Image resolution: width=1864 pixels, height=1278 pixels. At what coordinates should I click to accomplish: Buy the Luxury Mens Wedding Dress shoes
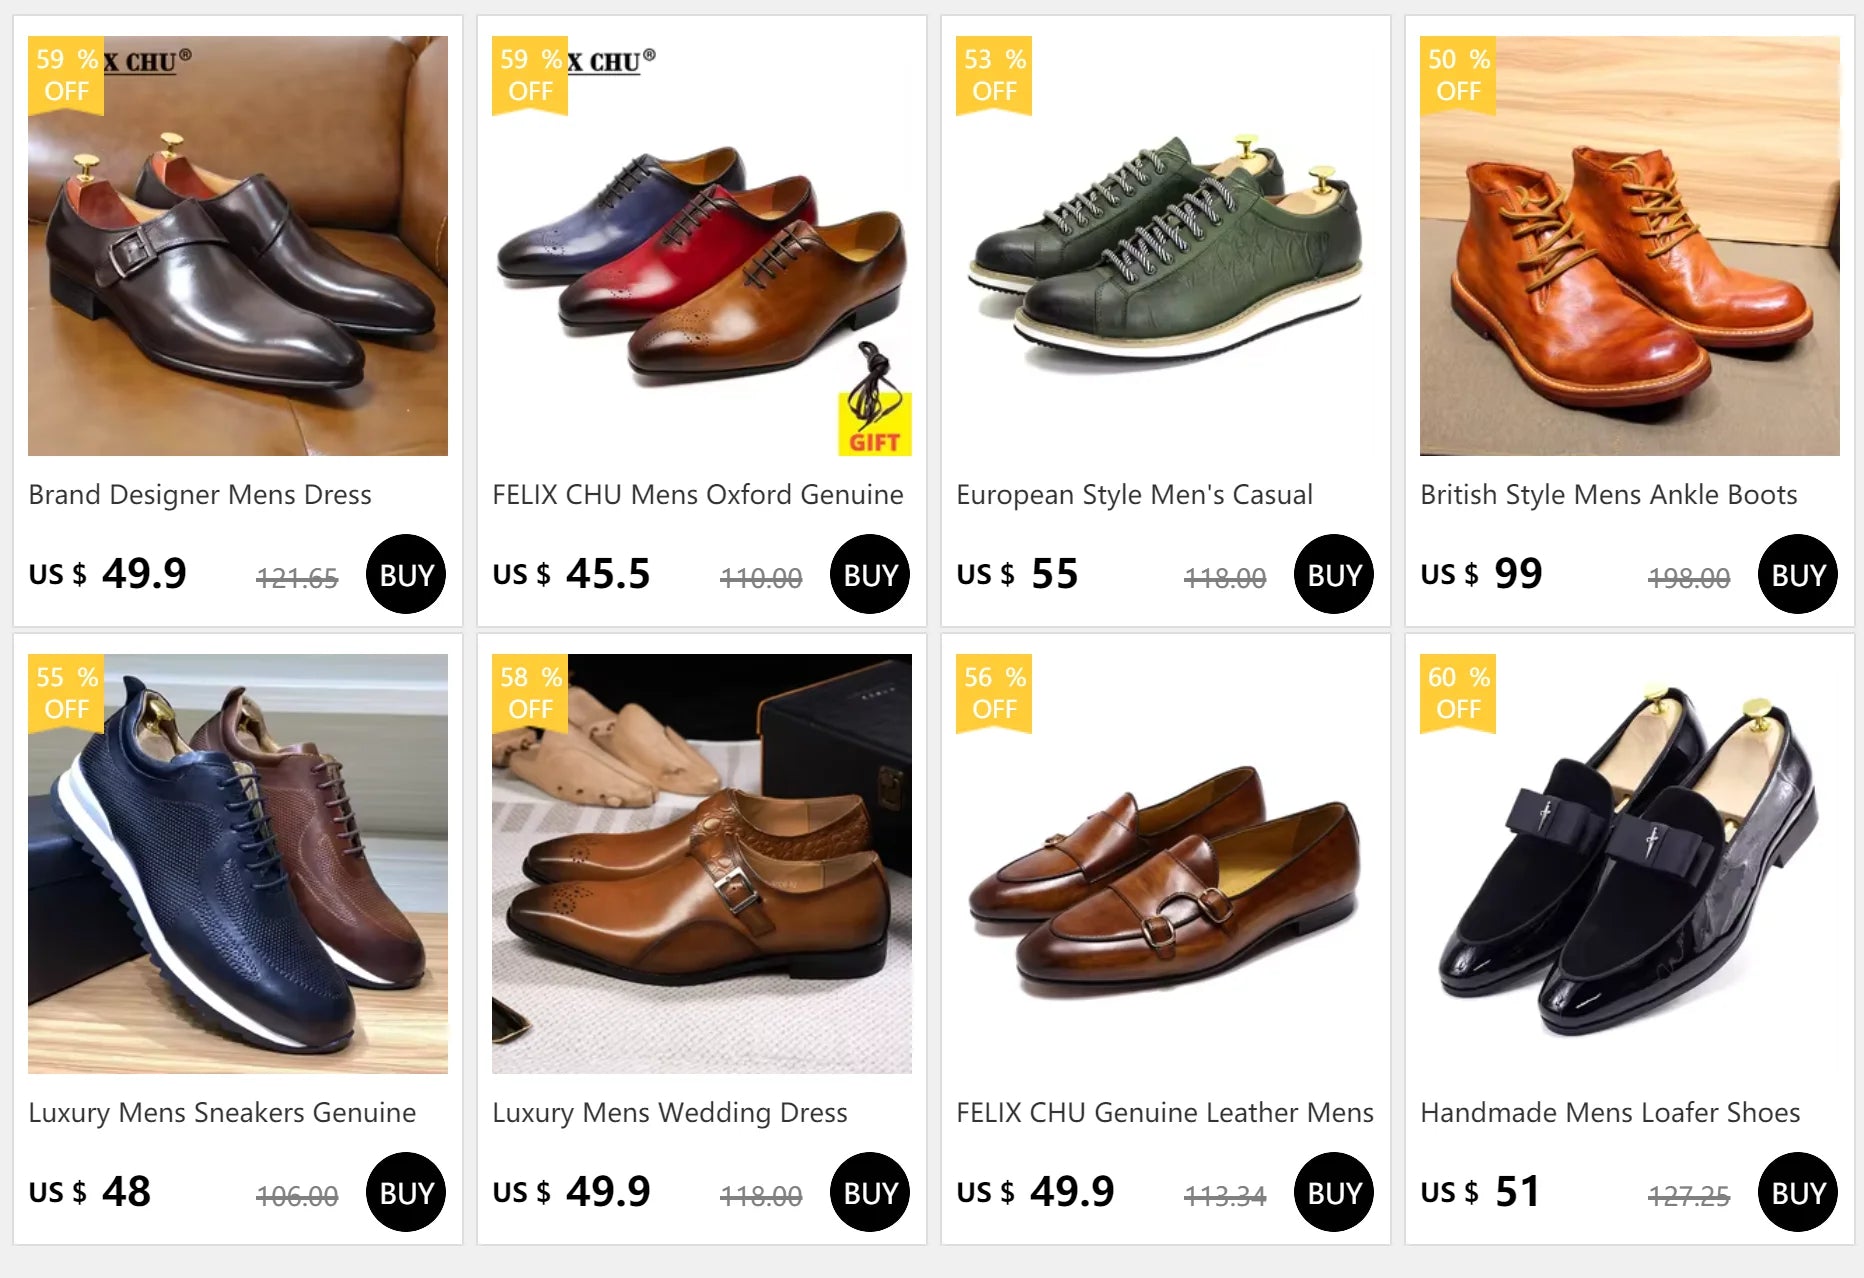870,1192
